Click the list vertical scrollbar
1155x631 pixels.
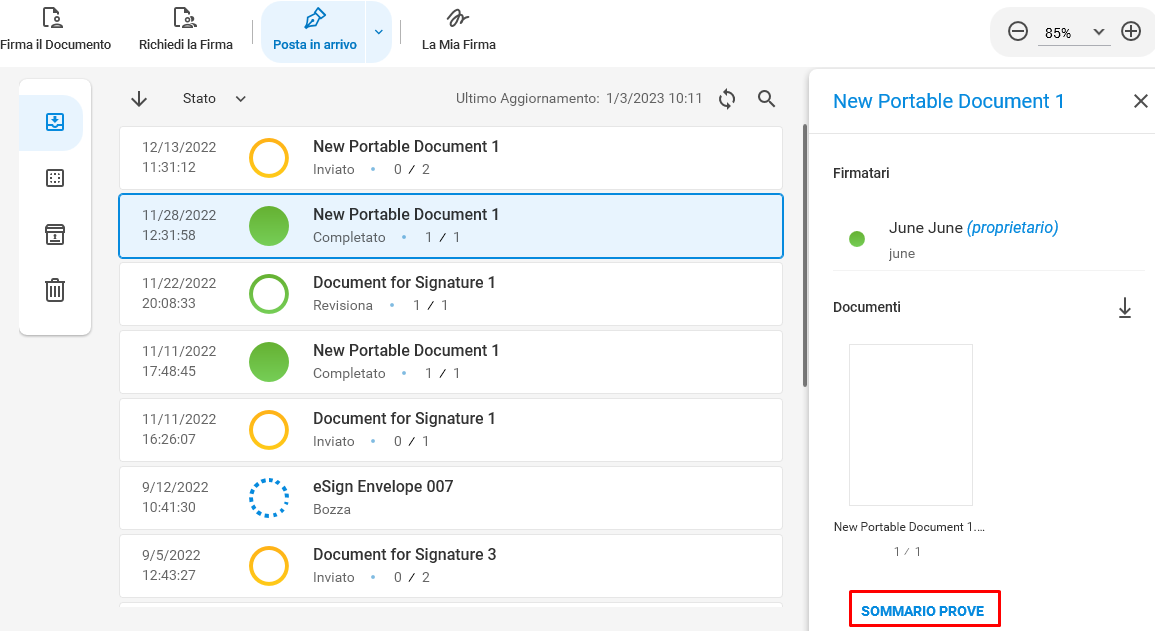click(x=804, y=254)
